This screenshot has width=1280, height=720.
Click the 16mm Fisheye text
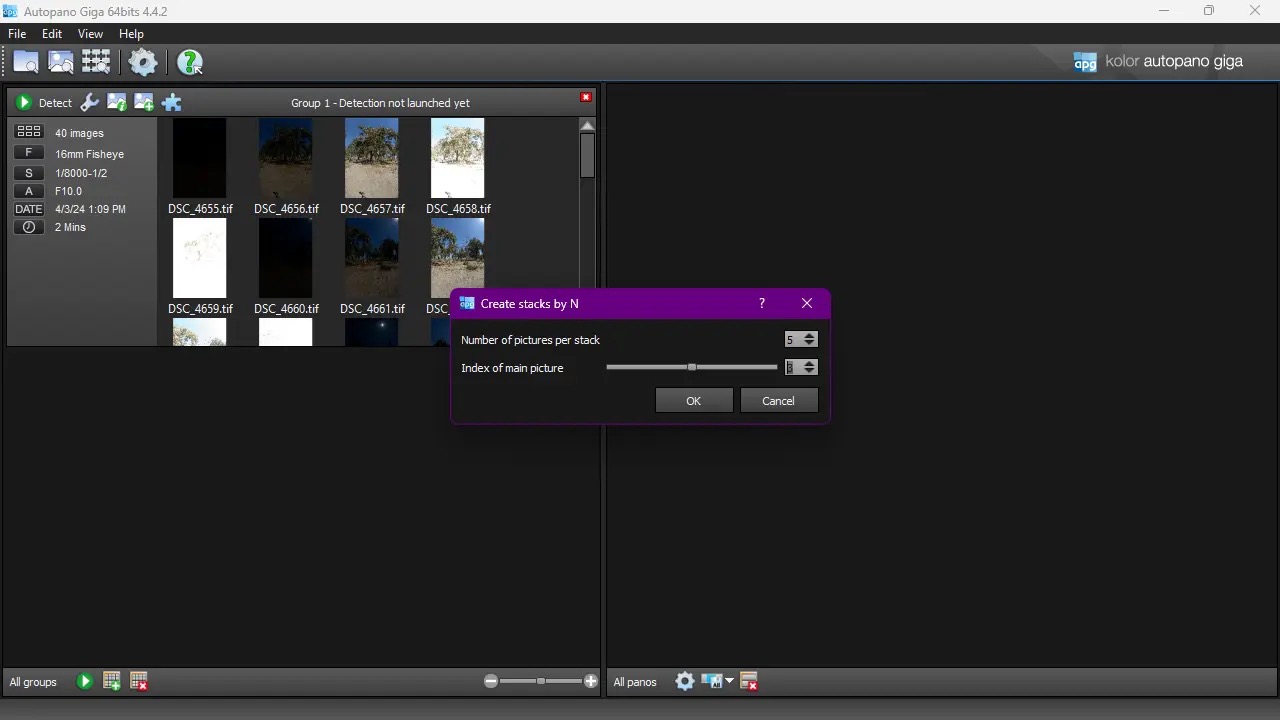90,155
